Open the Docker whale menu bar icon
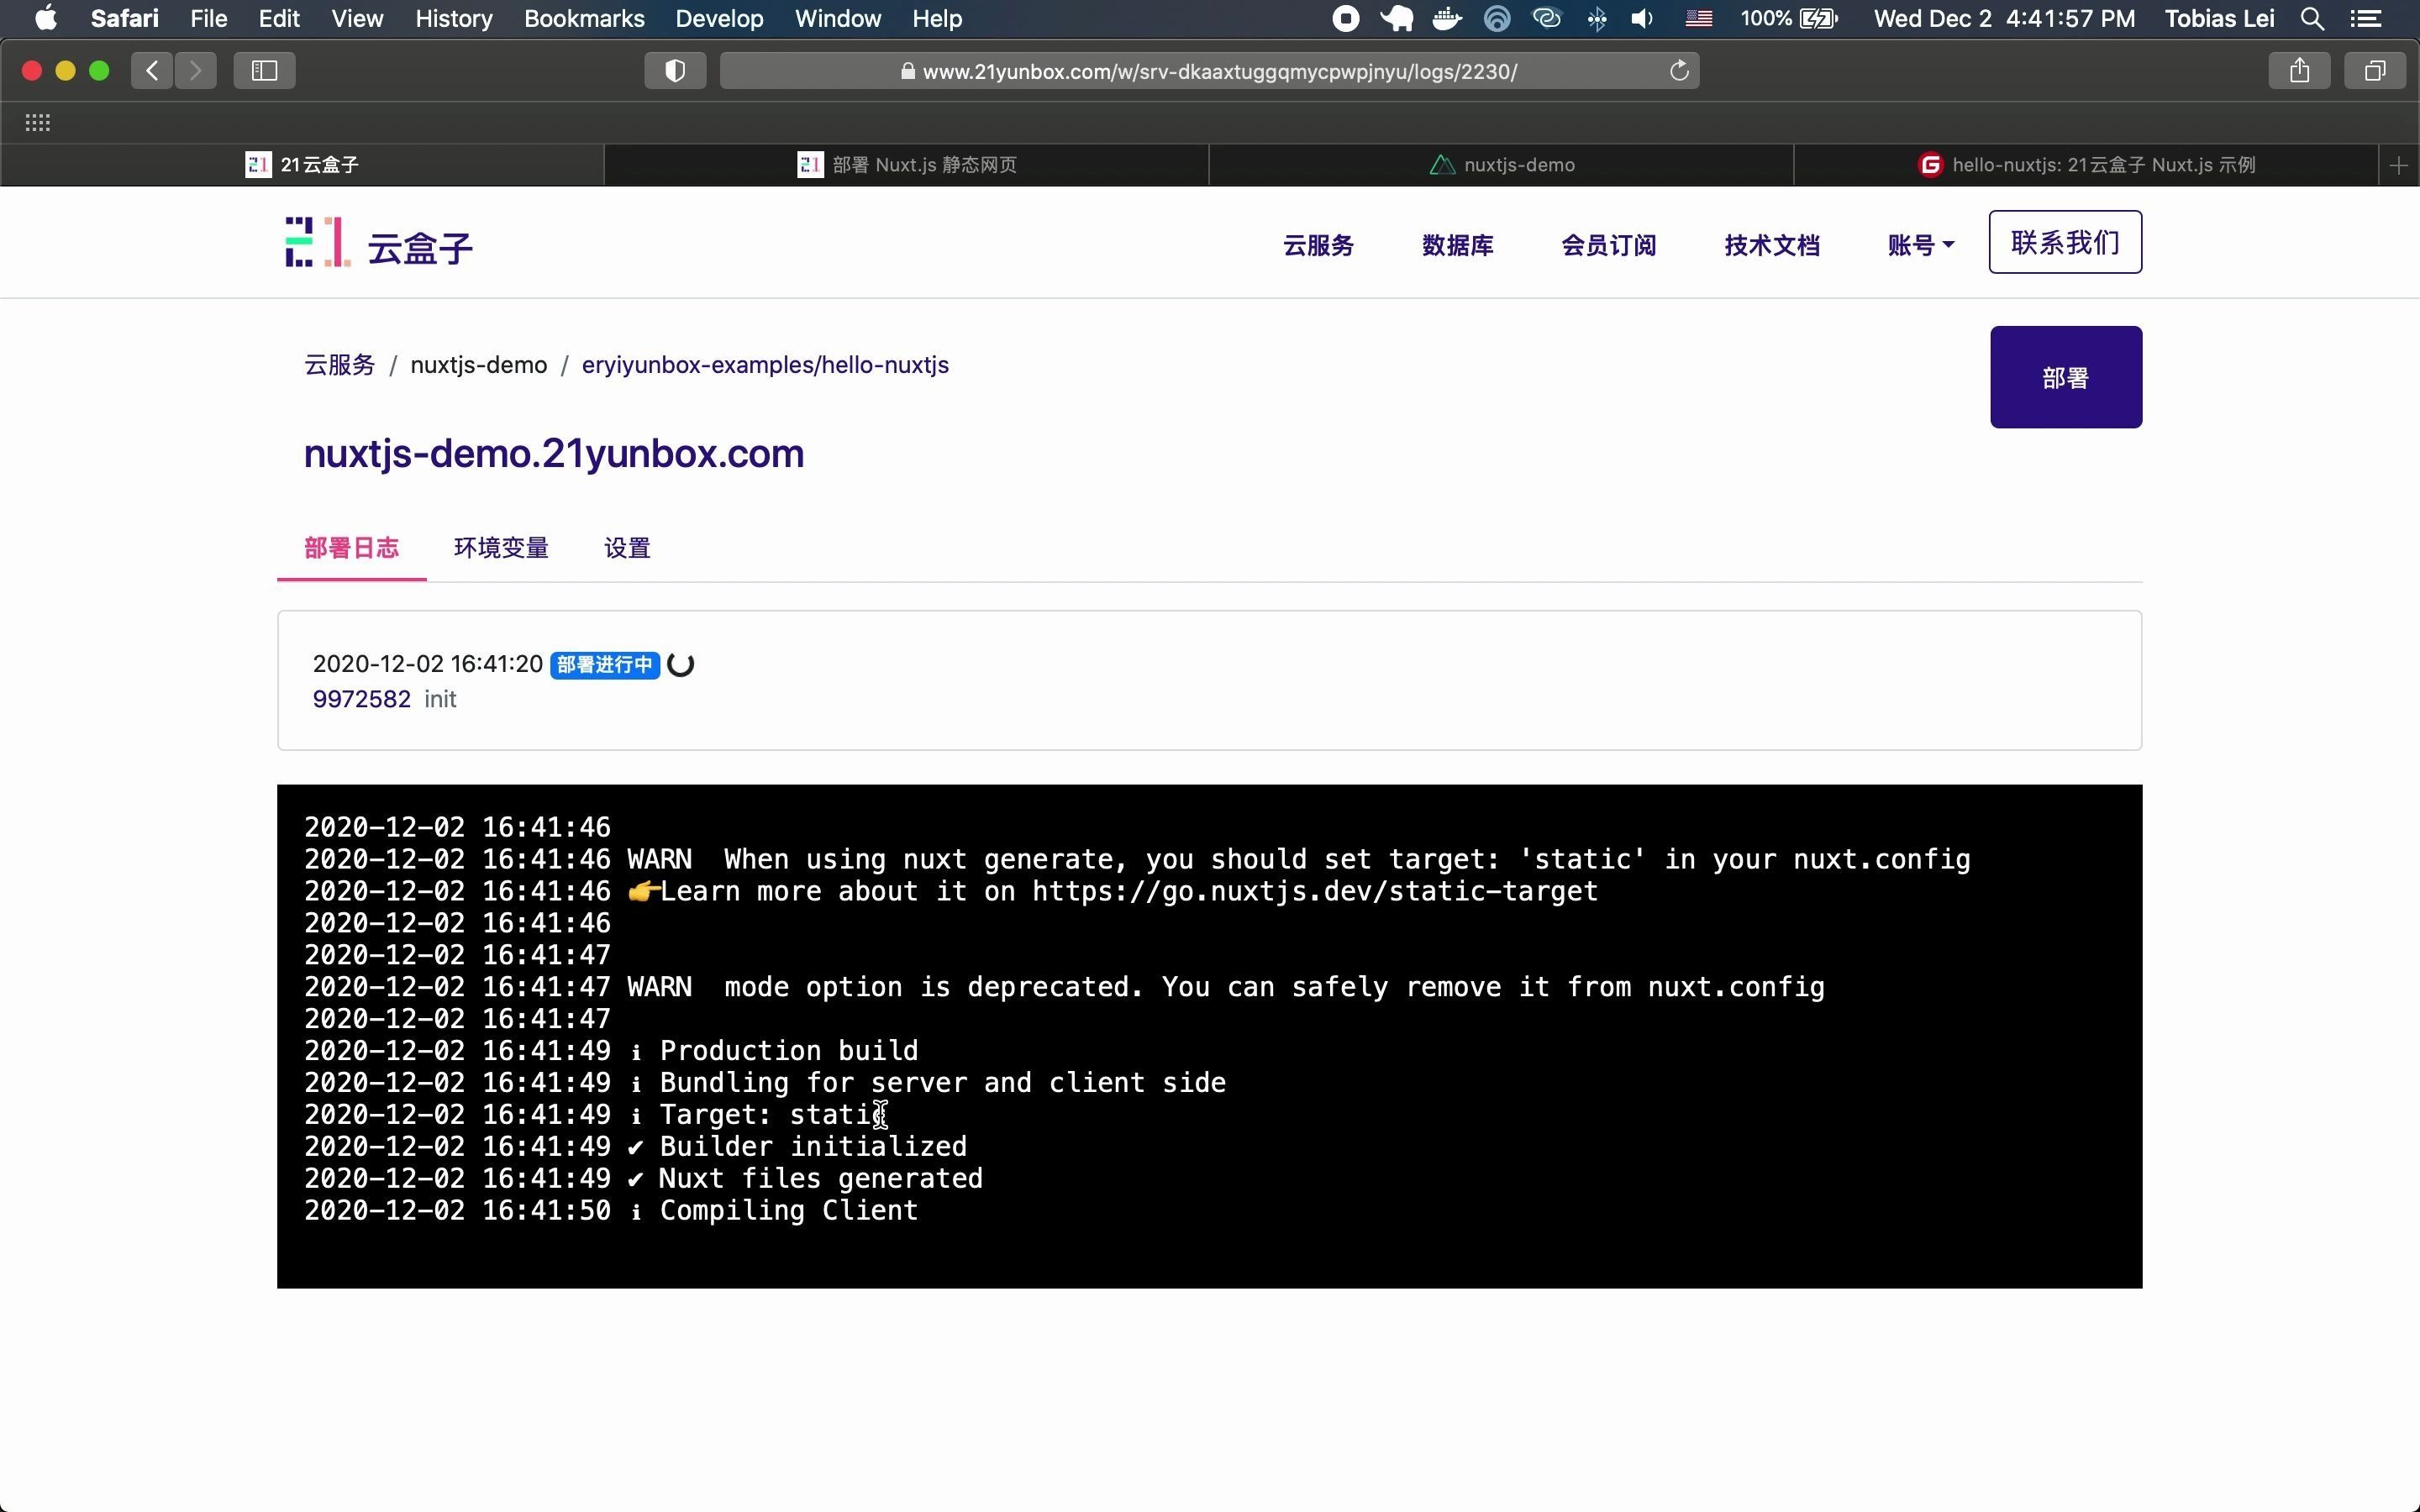 (1446, 18)
